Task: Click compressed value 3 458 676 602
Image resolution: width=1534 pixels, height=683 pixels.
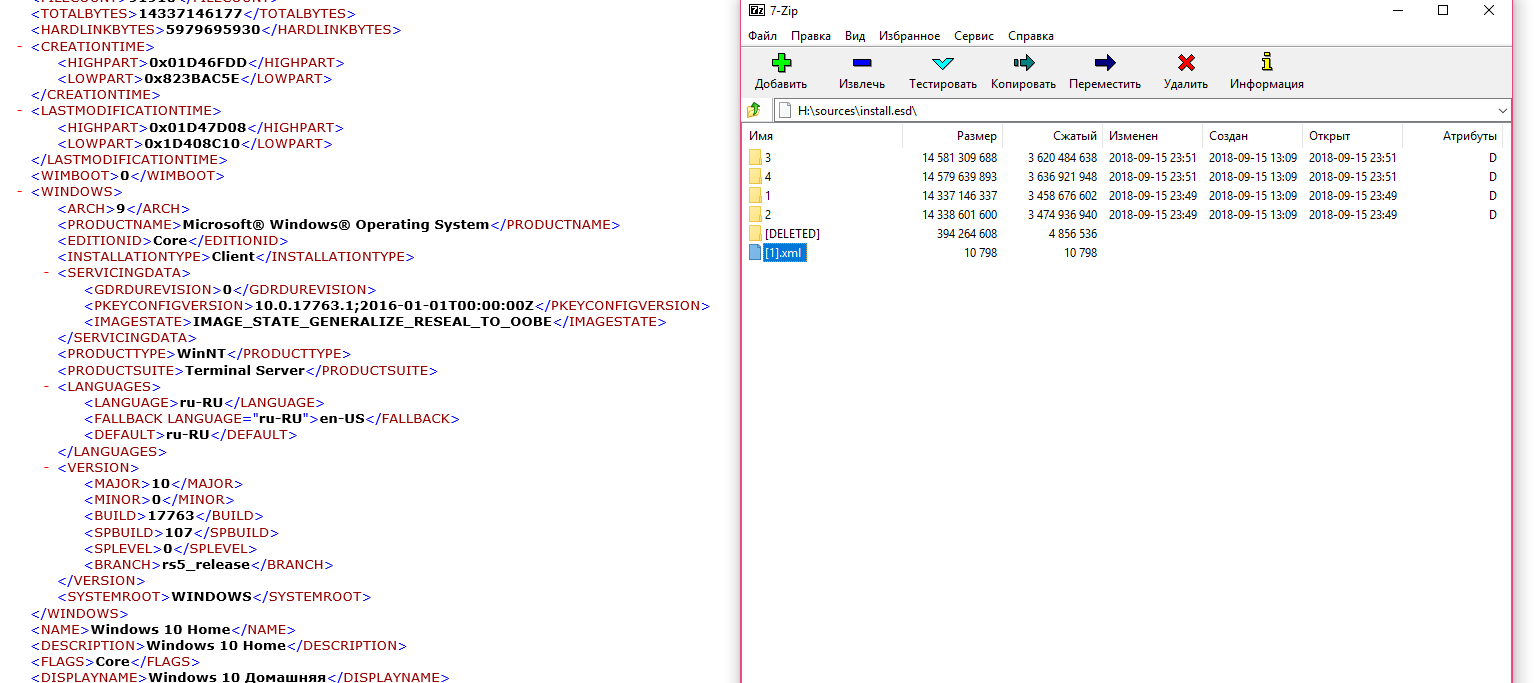Action: (x=1062, y=196)
